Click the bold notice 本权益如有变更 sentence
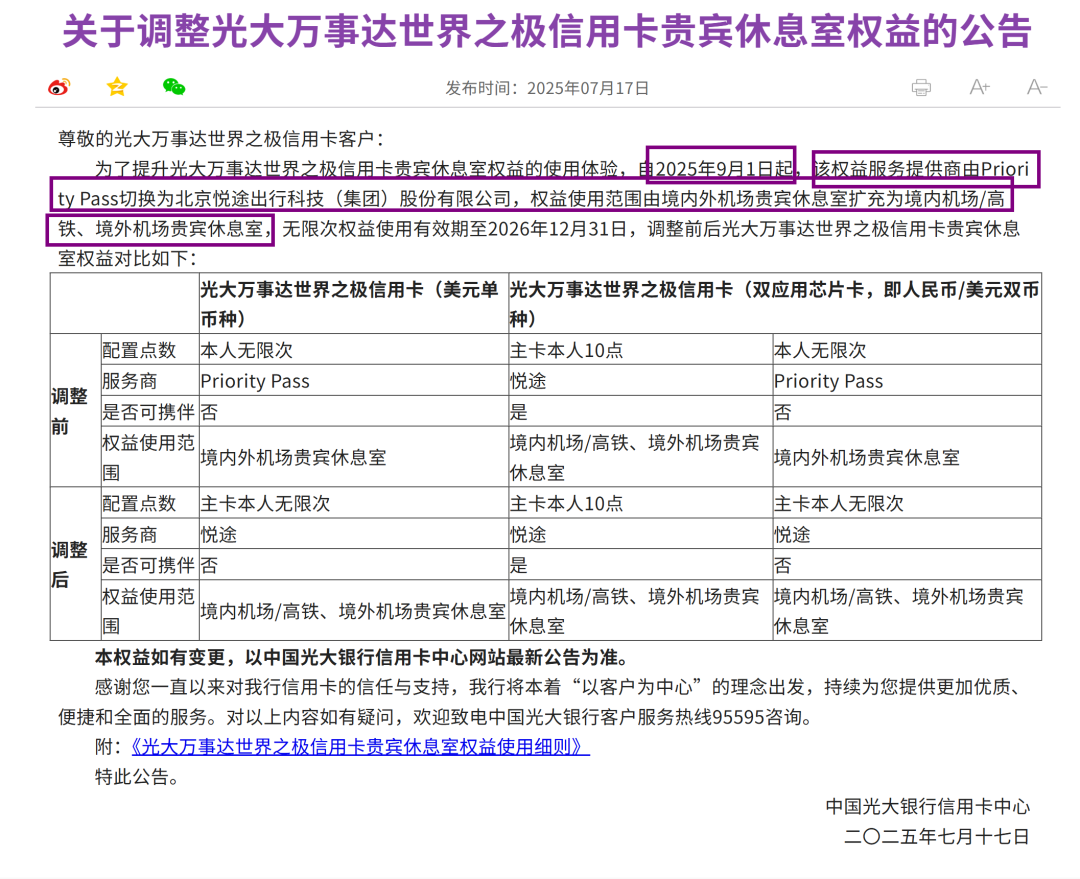The height and width of the screenshot is (879, 1080). pos(362,657)
